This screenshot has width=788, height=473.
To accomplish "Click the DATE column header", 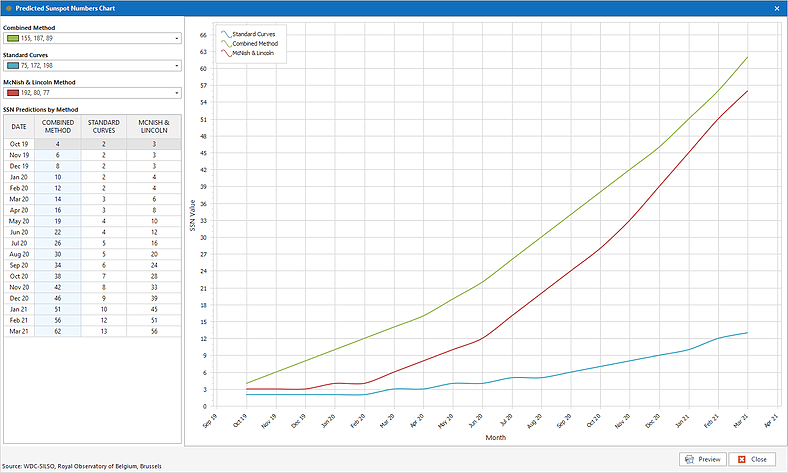I will point(19,127).
